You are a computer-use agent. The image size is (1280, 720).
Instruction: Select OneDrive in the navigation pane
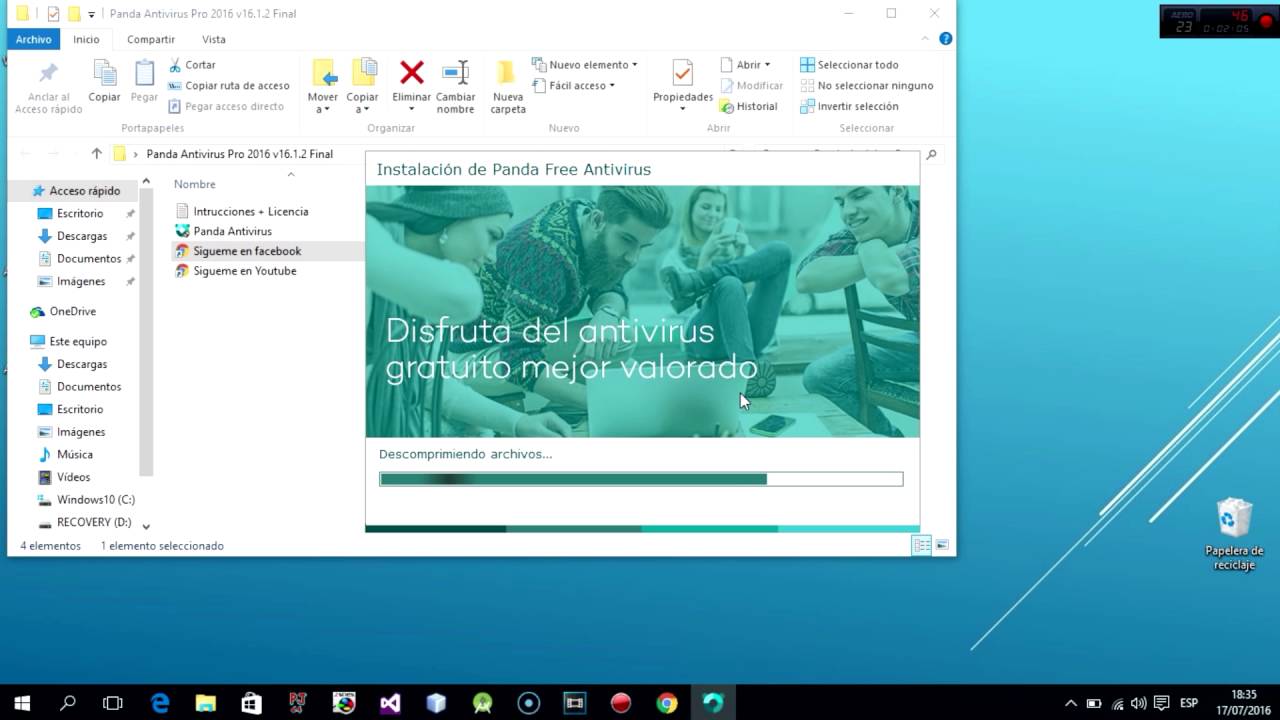63,312
